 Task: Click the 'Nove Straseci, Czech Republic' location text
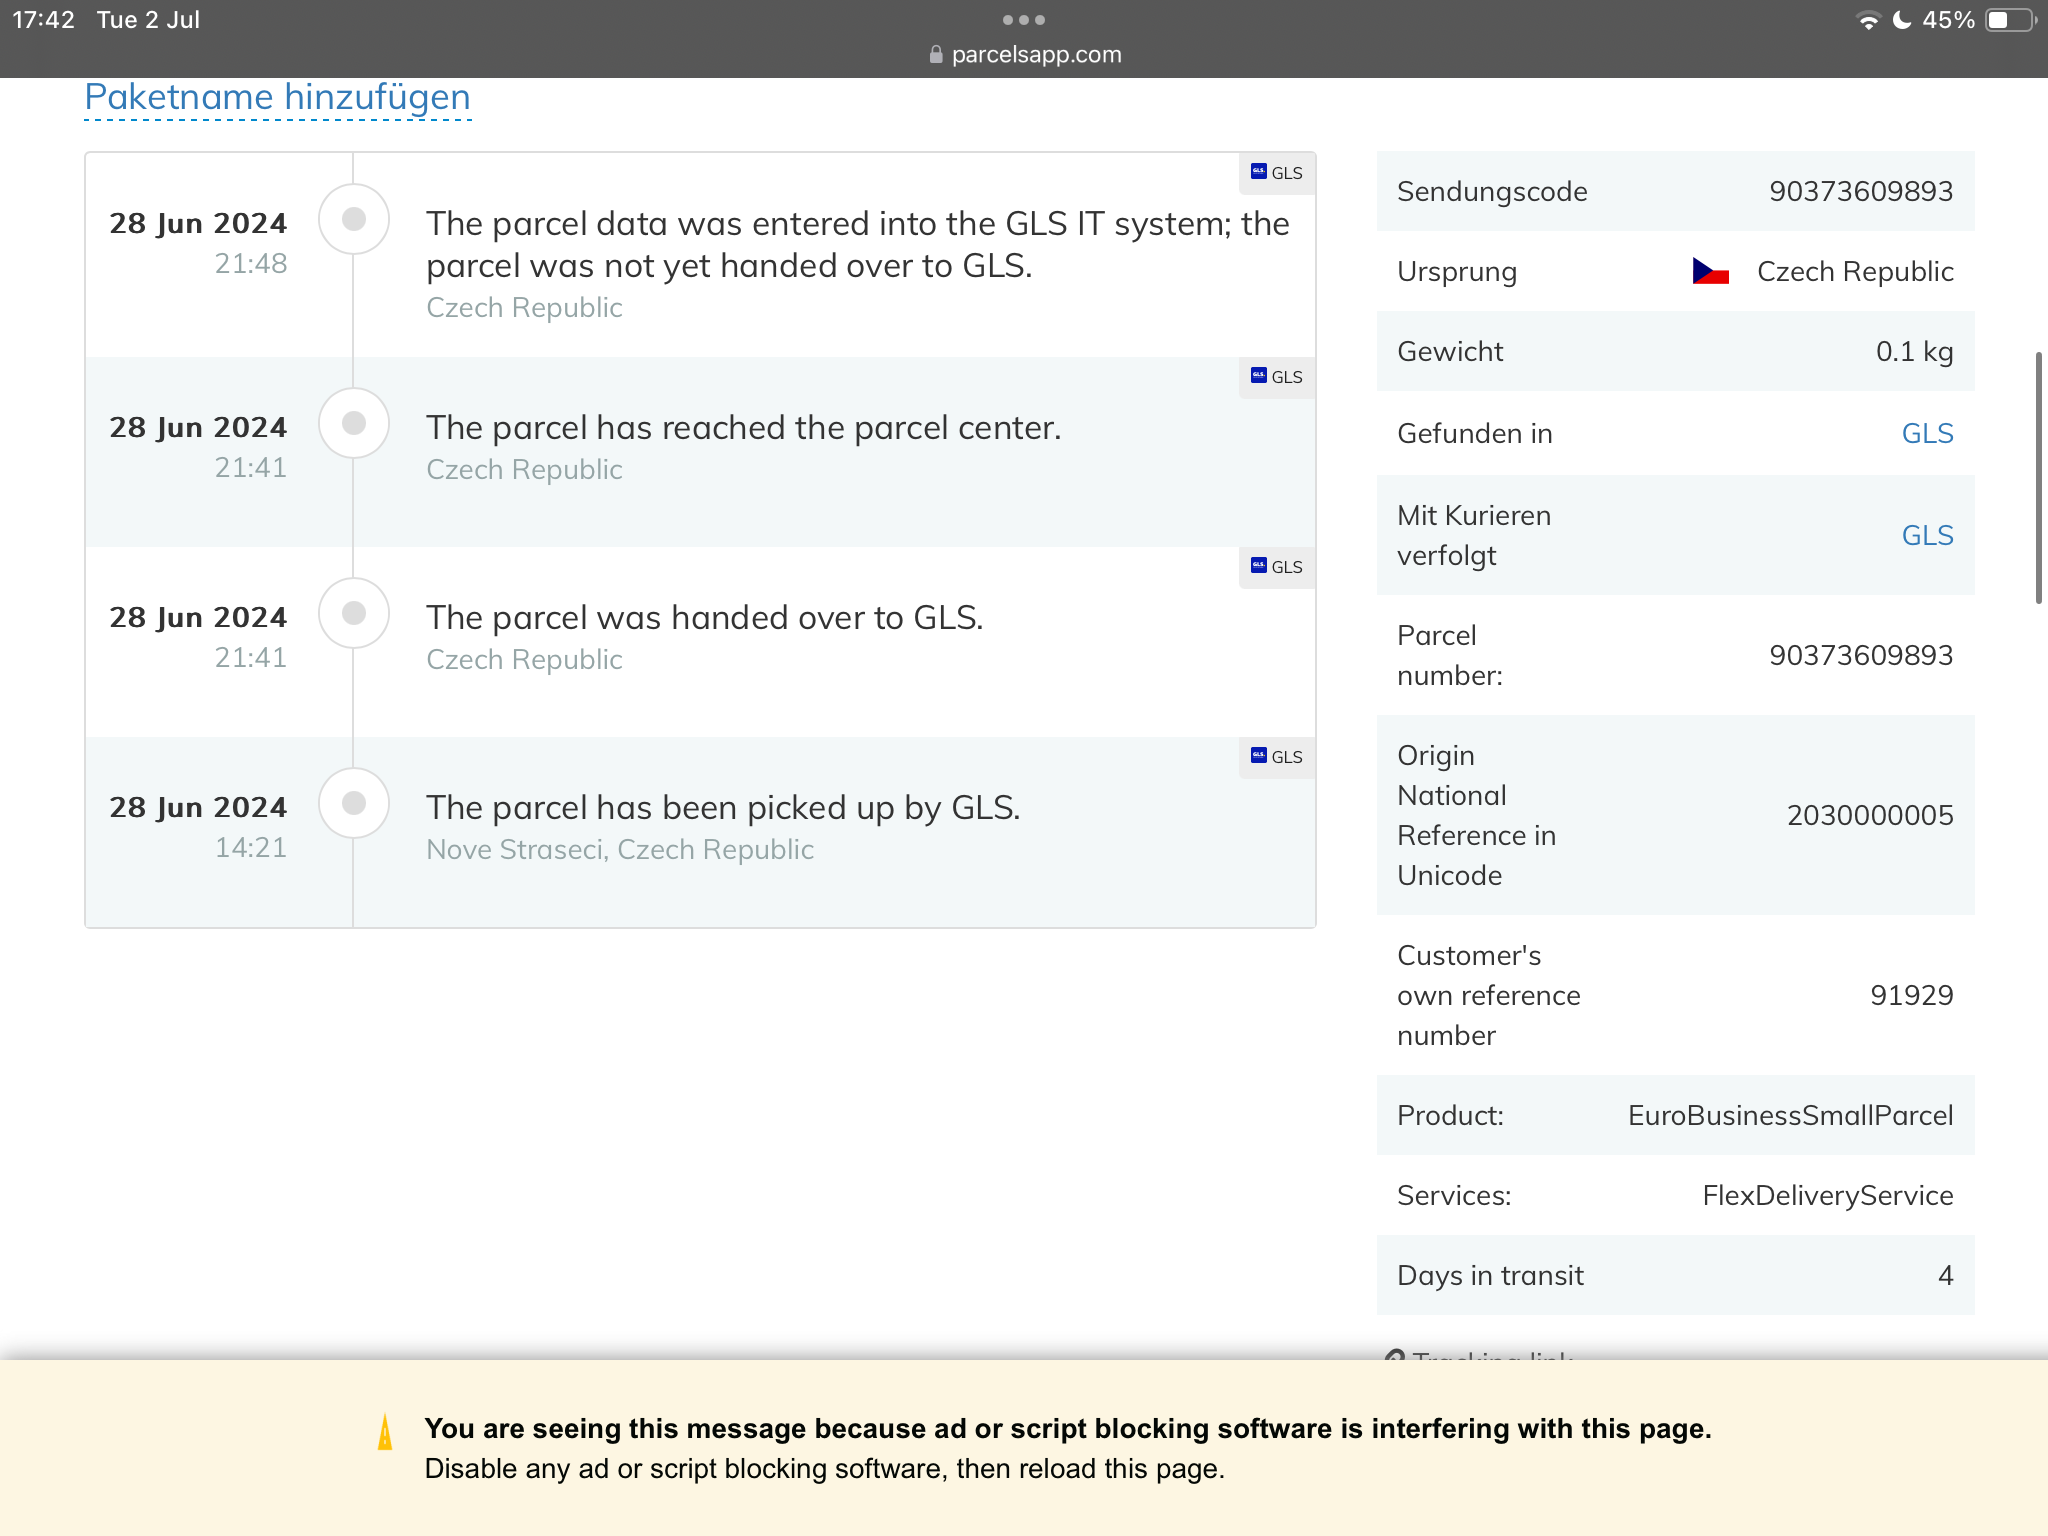(x=619, y=850)
